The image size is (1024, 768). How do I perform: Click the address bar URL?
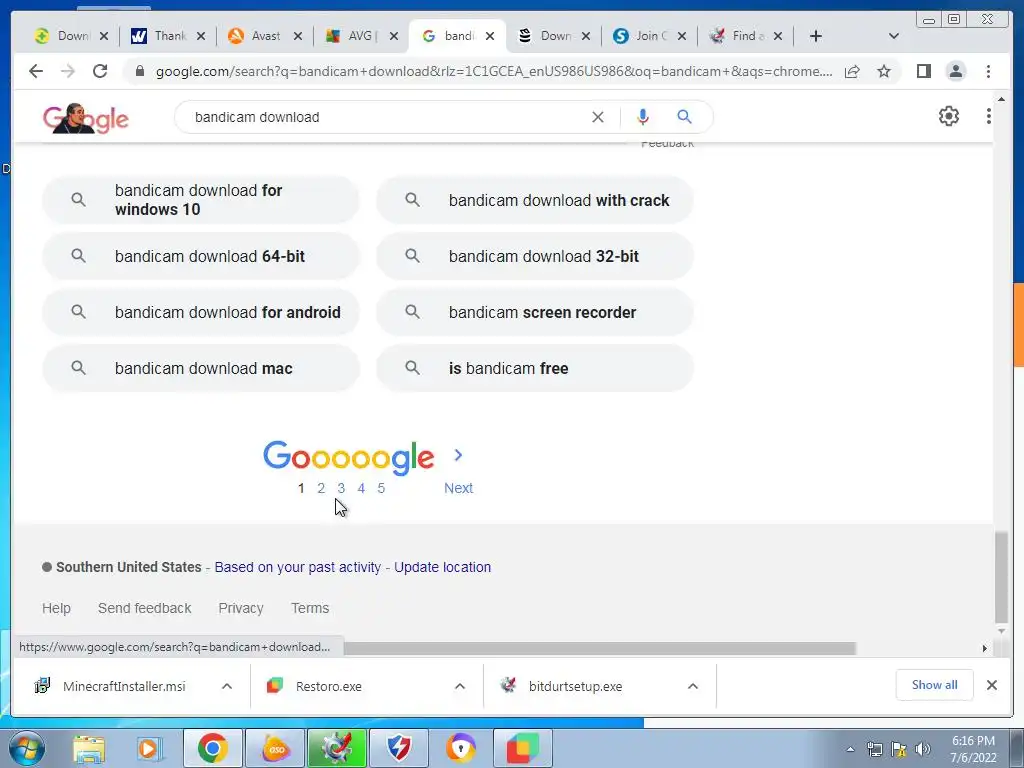(494, 71)
